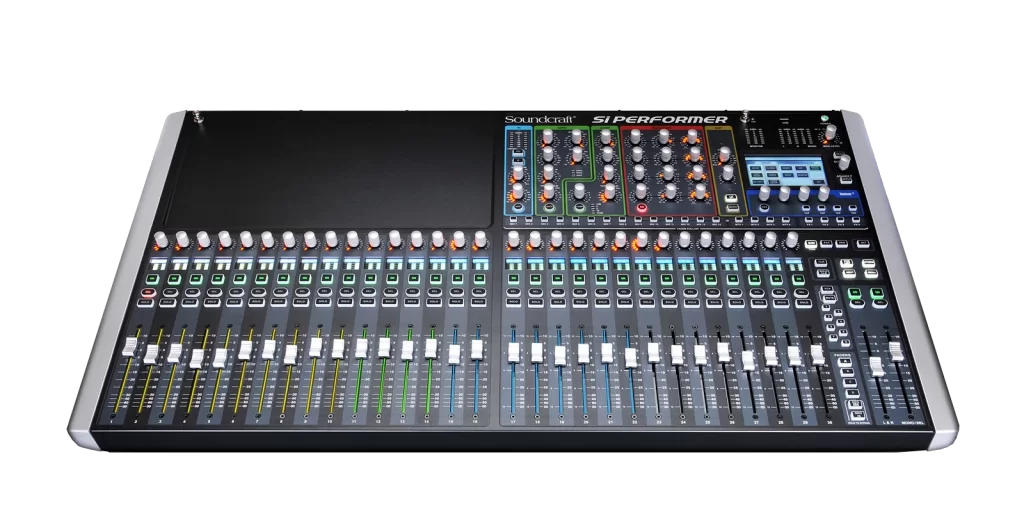Toggle the ON button for channel 17
This screenshot has width=1024, height=512.
pyautogui.click(x=514, y=279)
